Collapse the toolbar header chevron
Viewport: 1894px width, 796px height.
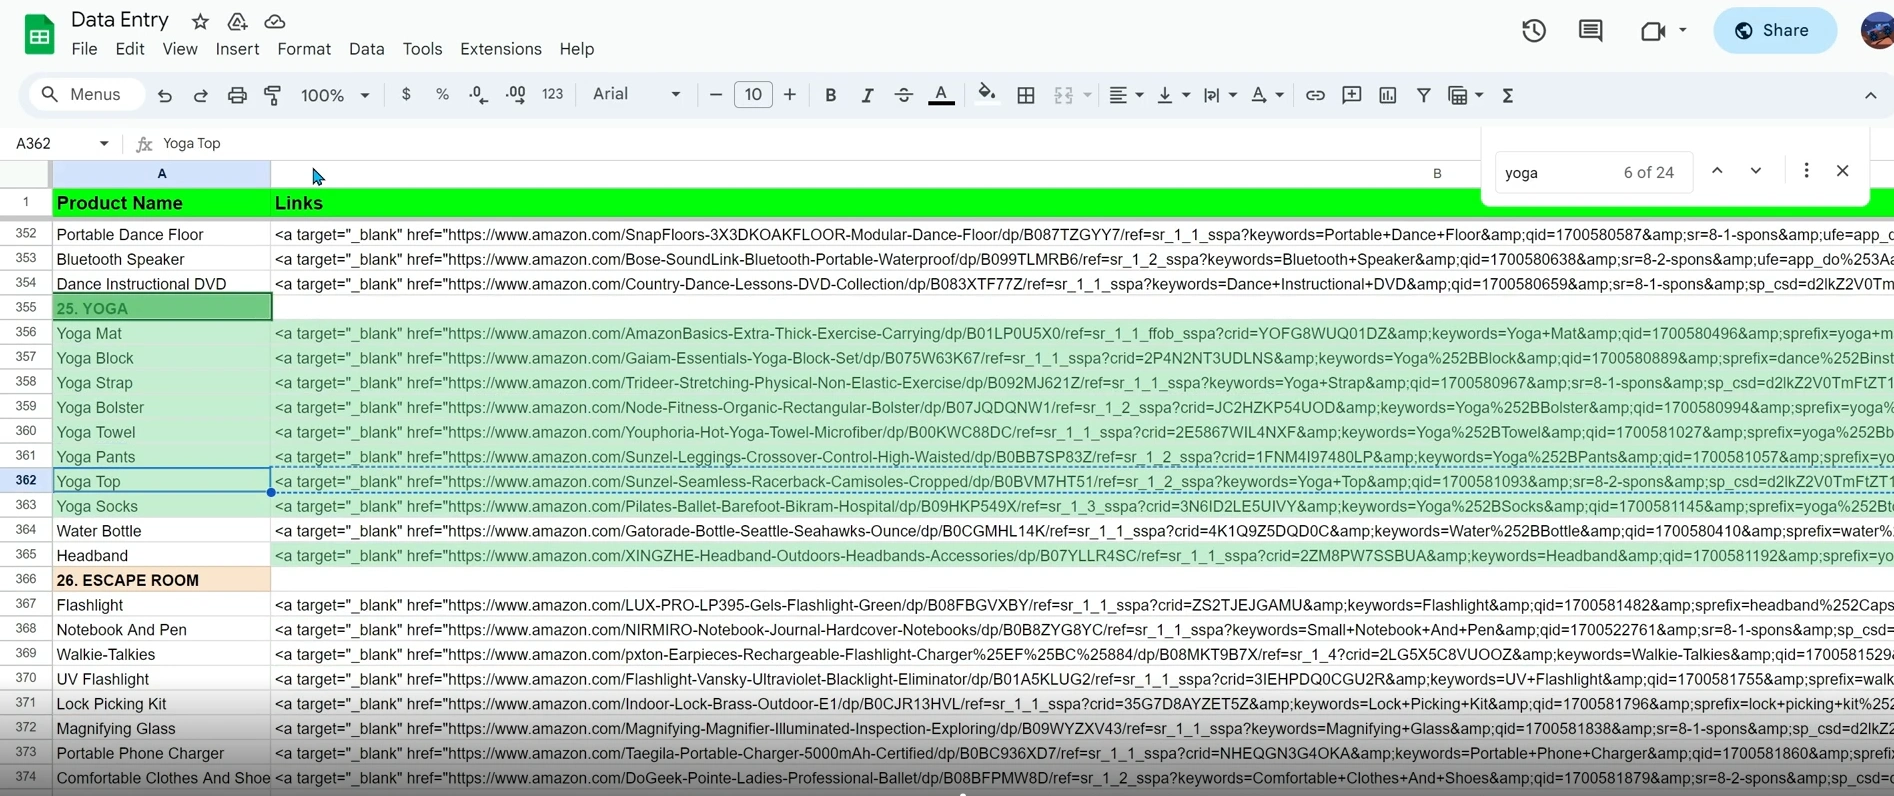click(1870, 95)
